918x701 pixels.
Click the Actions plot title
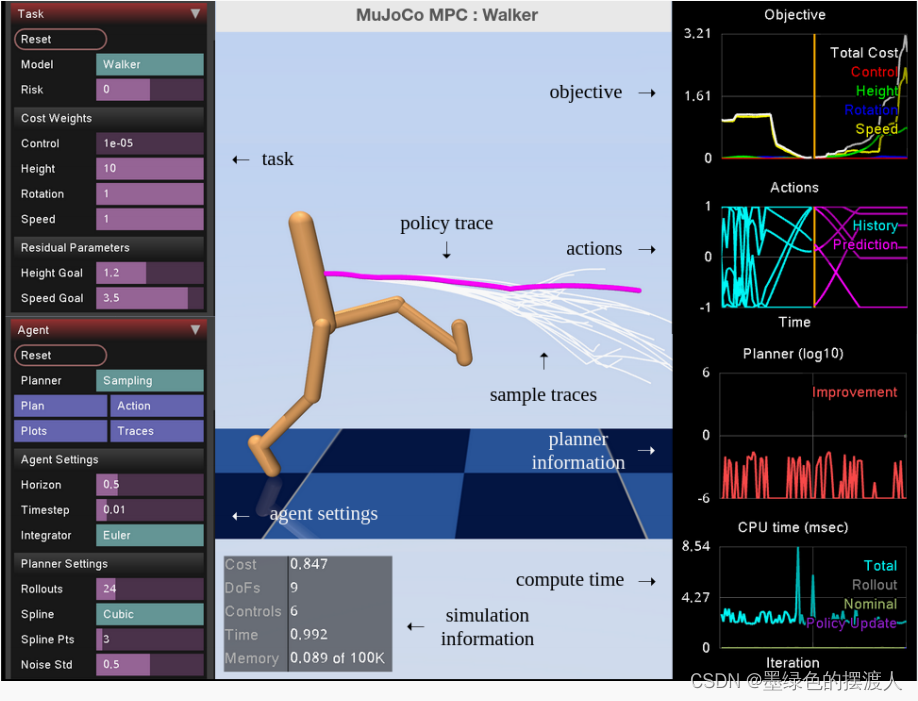point(794,188)
